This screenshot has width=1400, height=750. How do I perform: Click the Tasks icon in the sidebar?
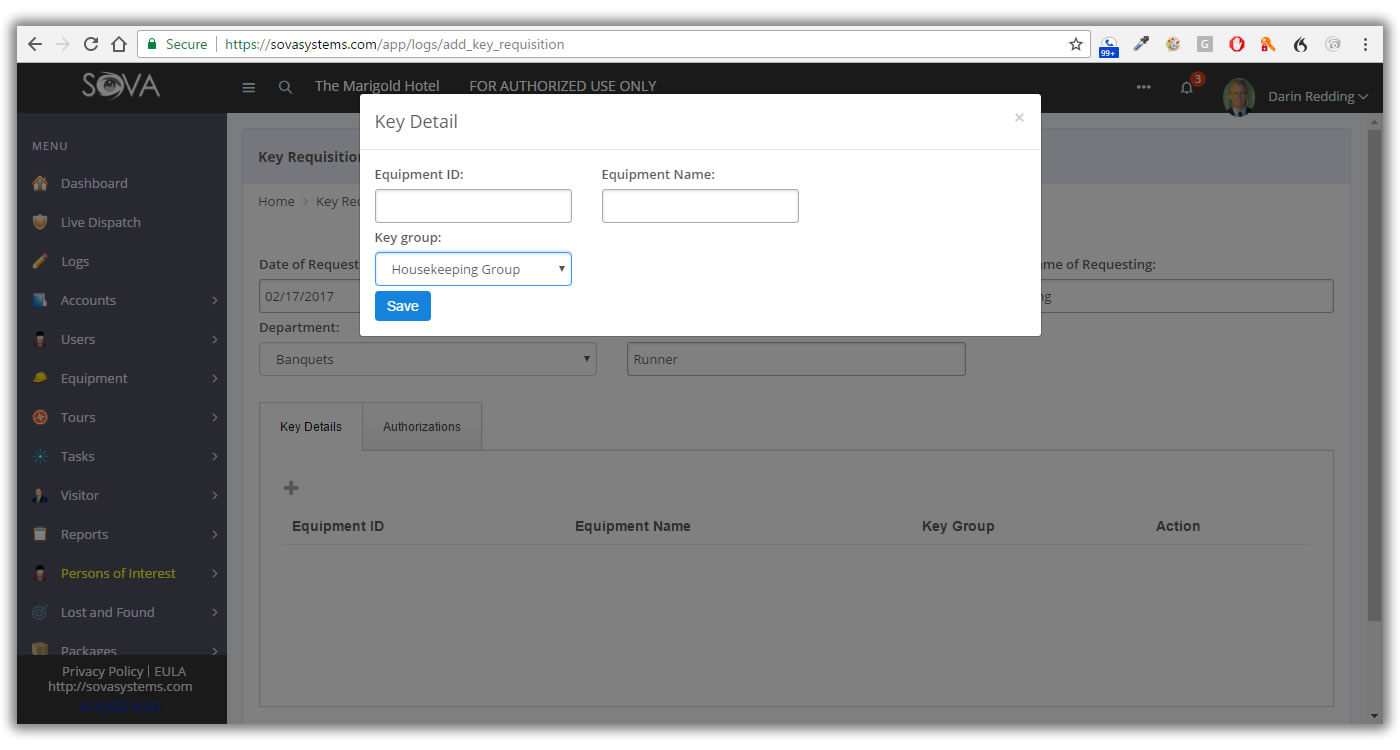pos(40,456)
